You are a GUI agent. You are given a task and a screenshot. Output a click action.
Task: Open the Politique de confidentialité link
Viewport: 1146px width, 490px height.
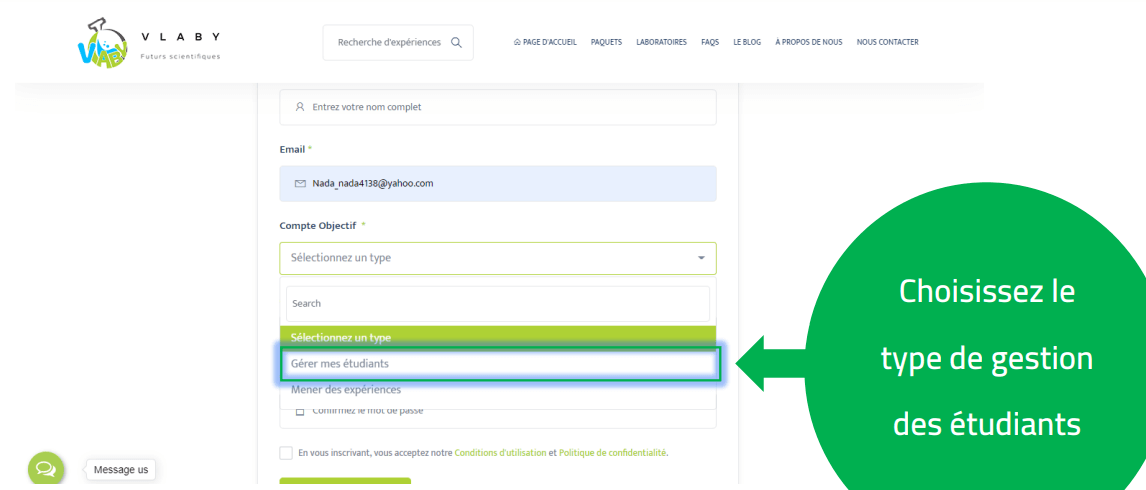pyautogui.click(x=612, y=453)
